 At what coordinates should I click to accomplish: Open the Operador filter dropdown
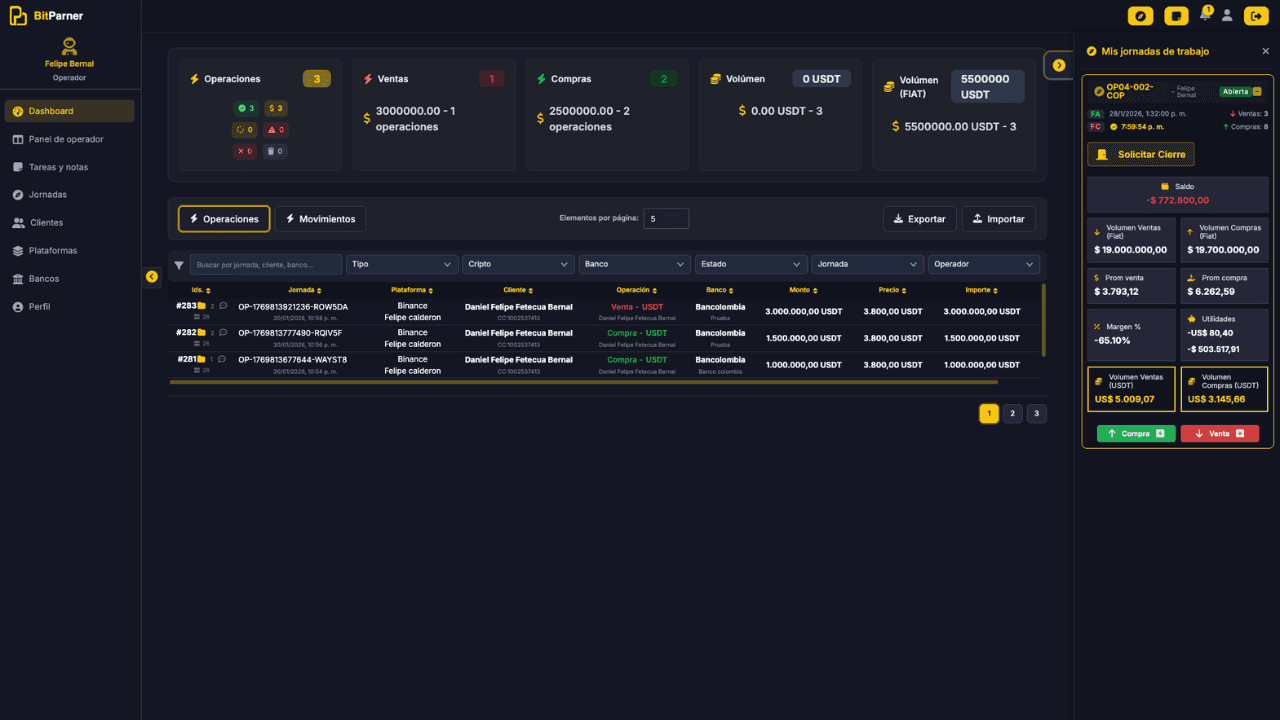pos(984,265)
